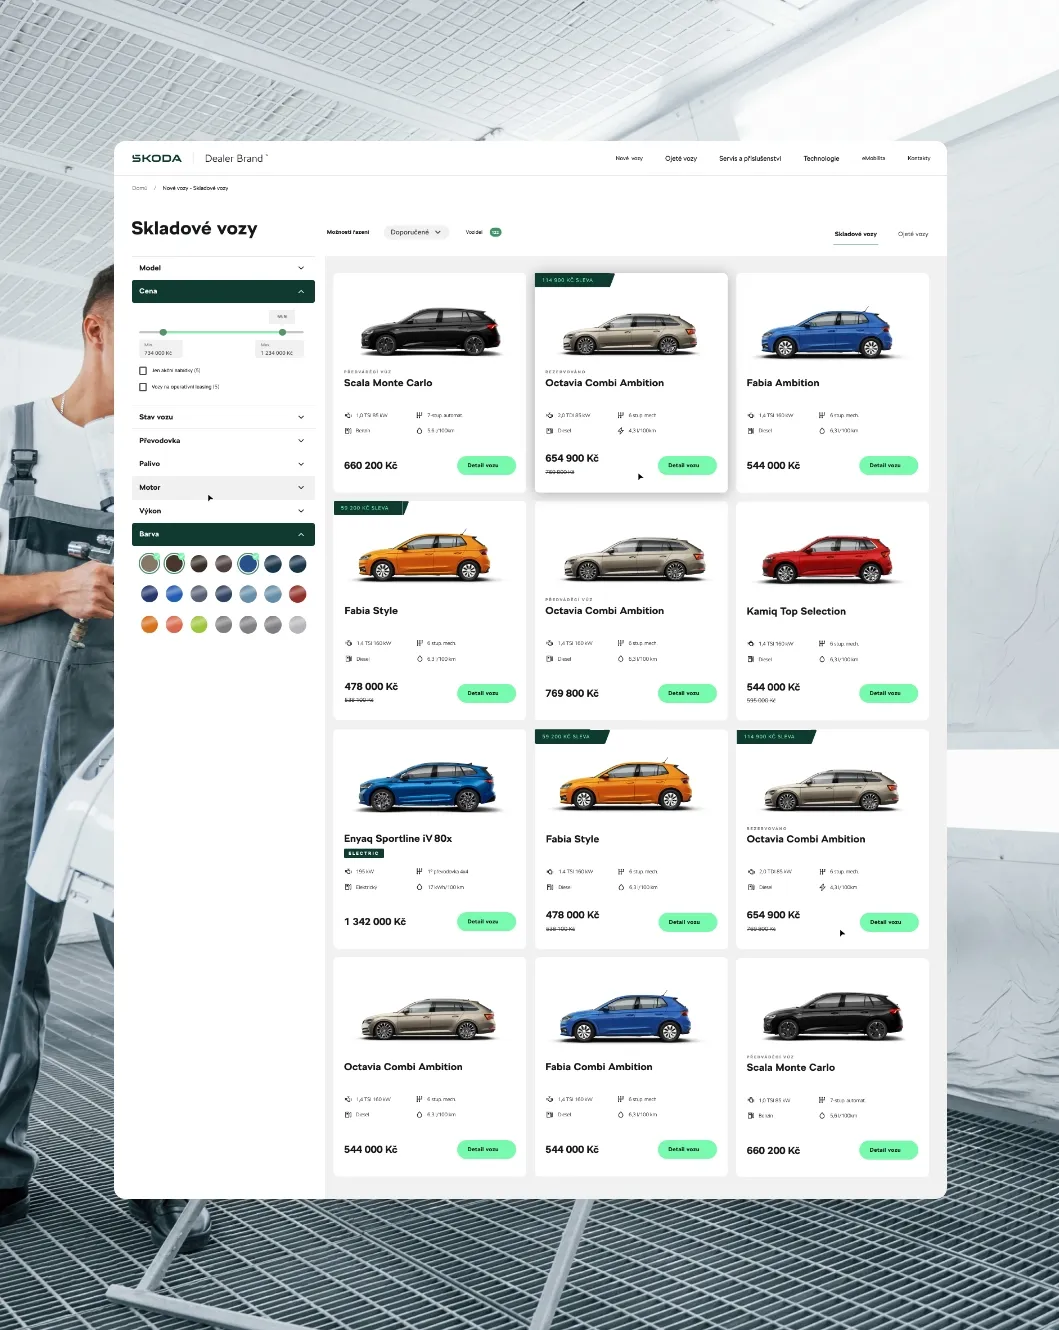Viewport: 1059px width, 1330px height.
Task: Click the blue Enyaq Sportline car image
Action: click(x=427, y=787)
